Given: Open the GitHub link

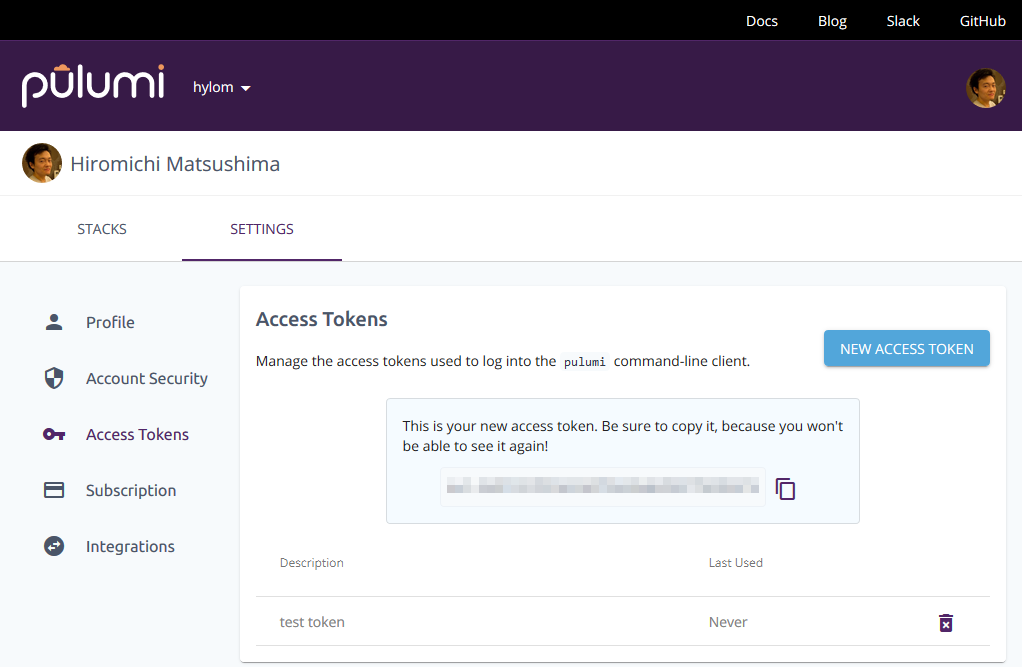Looking at the screenshot, I should pyautogui.click(x=982, y=21).
